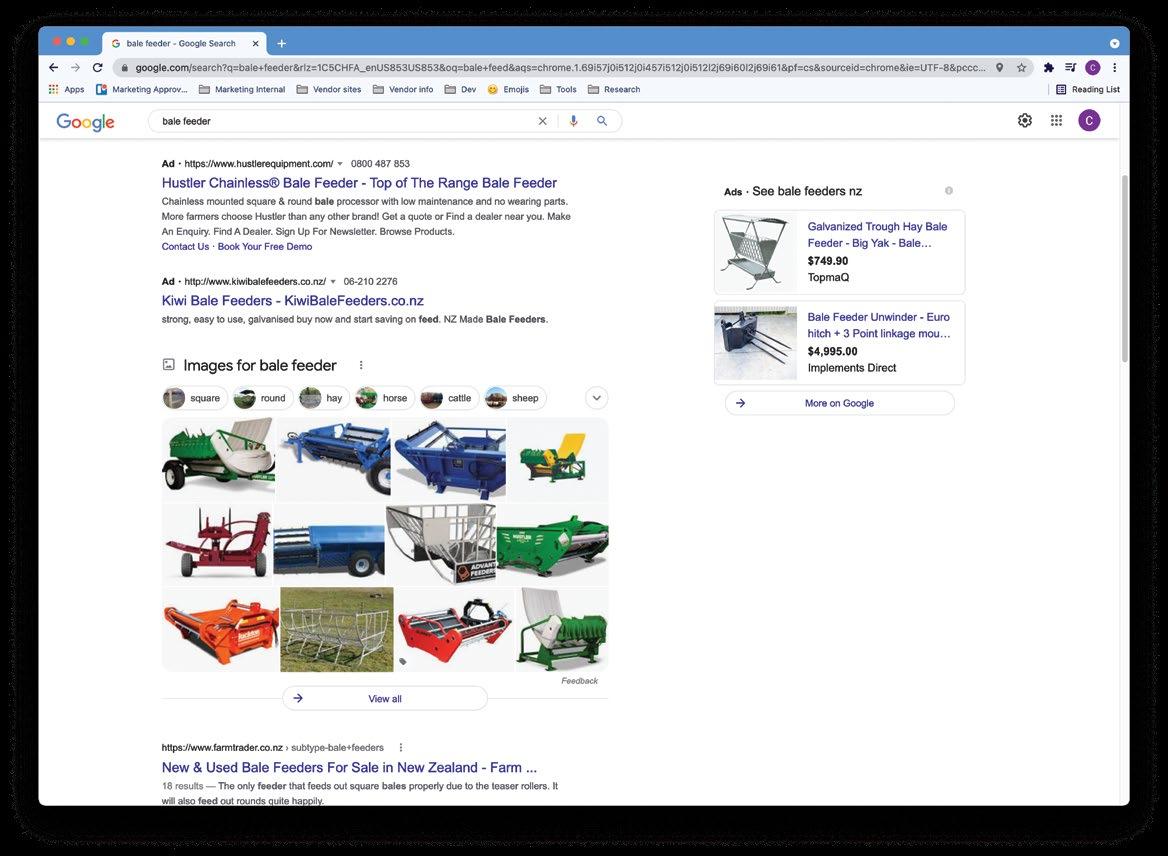The image size is (1168, 856).
Task: Click the ads info icon beside See bale feeders nz
Action: click(948, 191)
